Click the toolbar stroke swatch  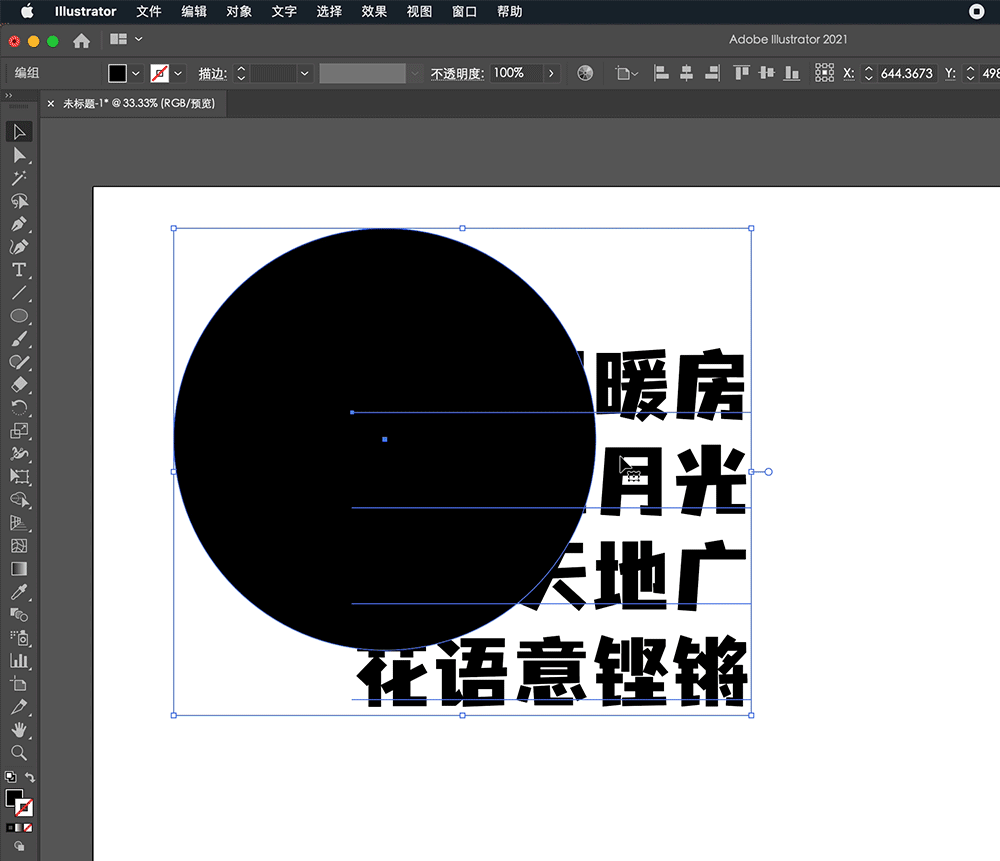coord(26,808)
